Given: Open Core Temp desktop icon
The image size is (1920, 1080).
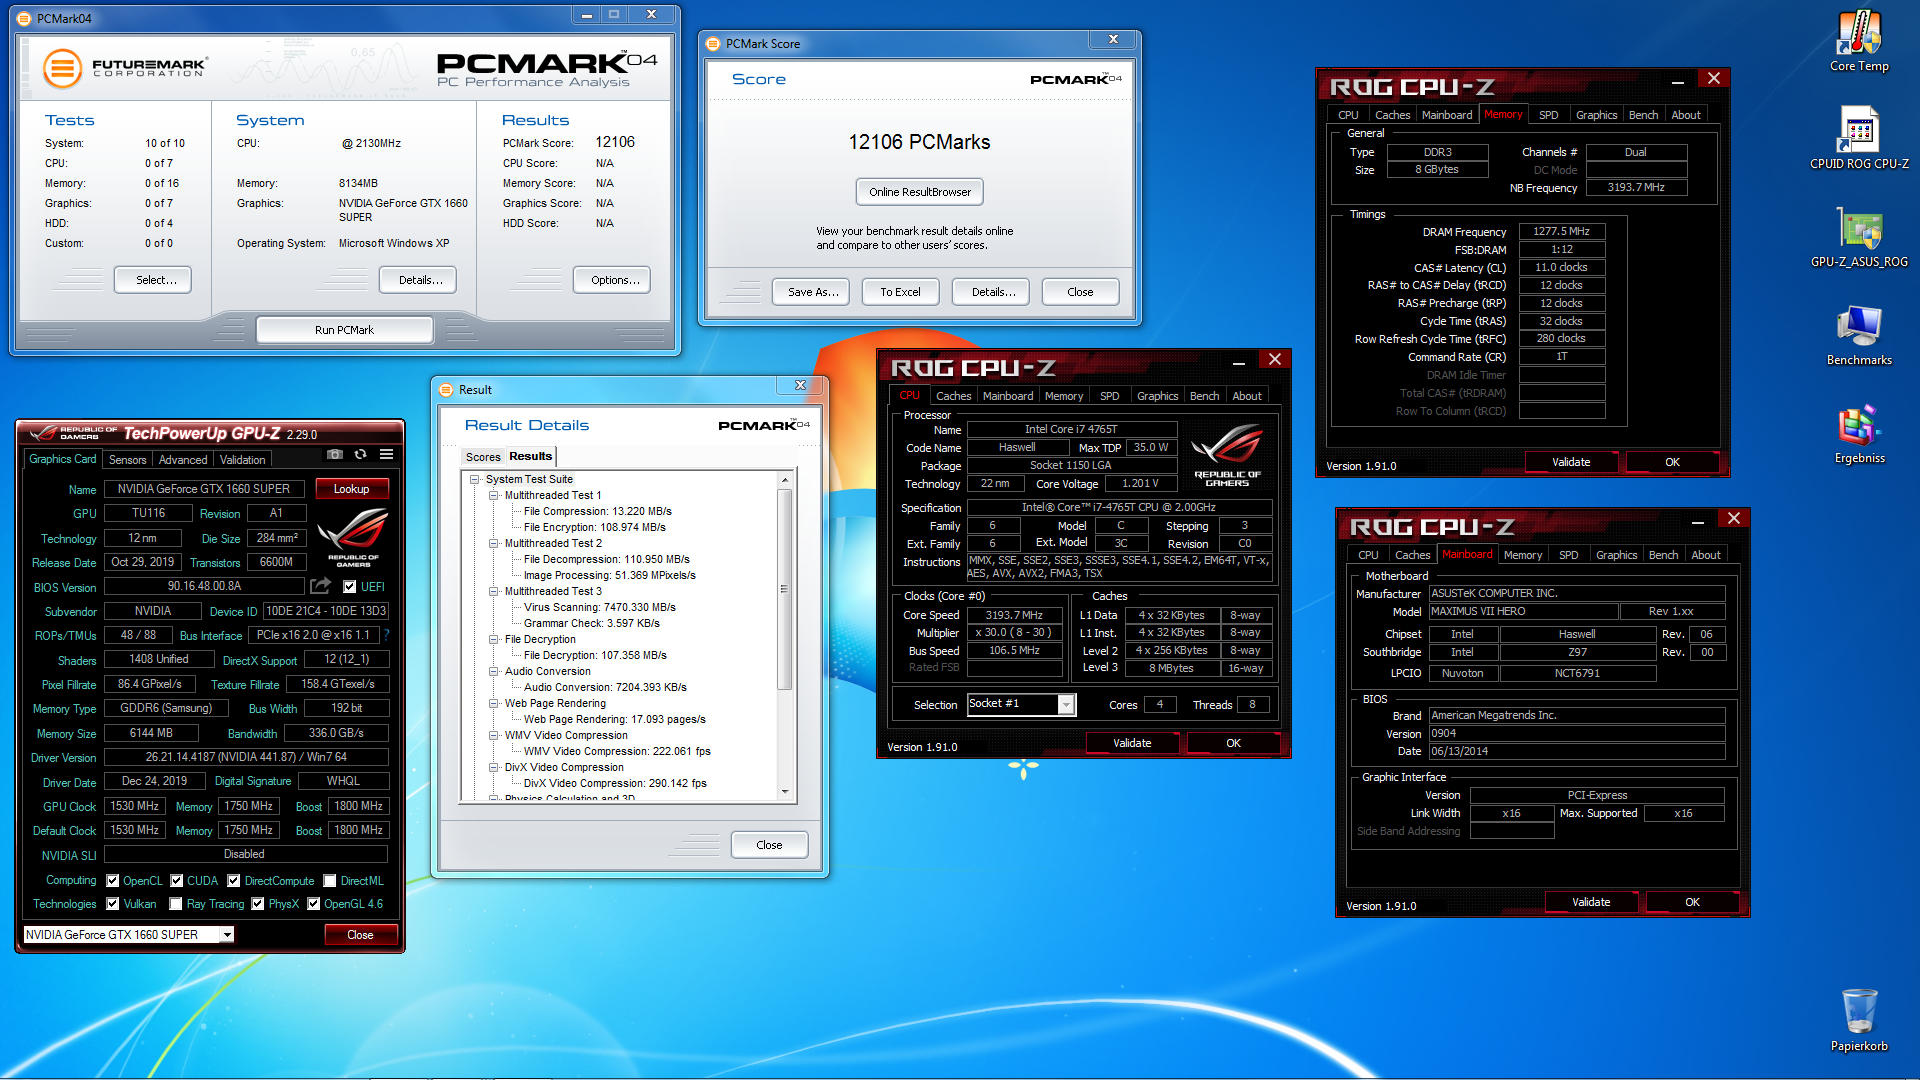Looking at the screenshot, I should (1859, 42).
